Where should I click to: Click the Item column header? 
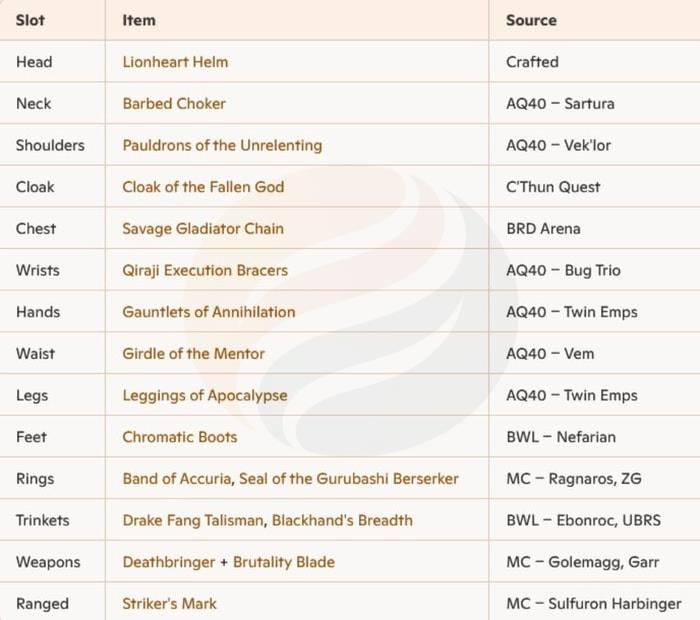pos(139,20)
